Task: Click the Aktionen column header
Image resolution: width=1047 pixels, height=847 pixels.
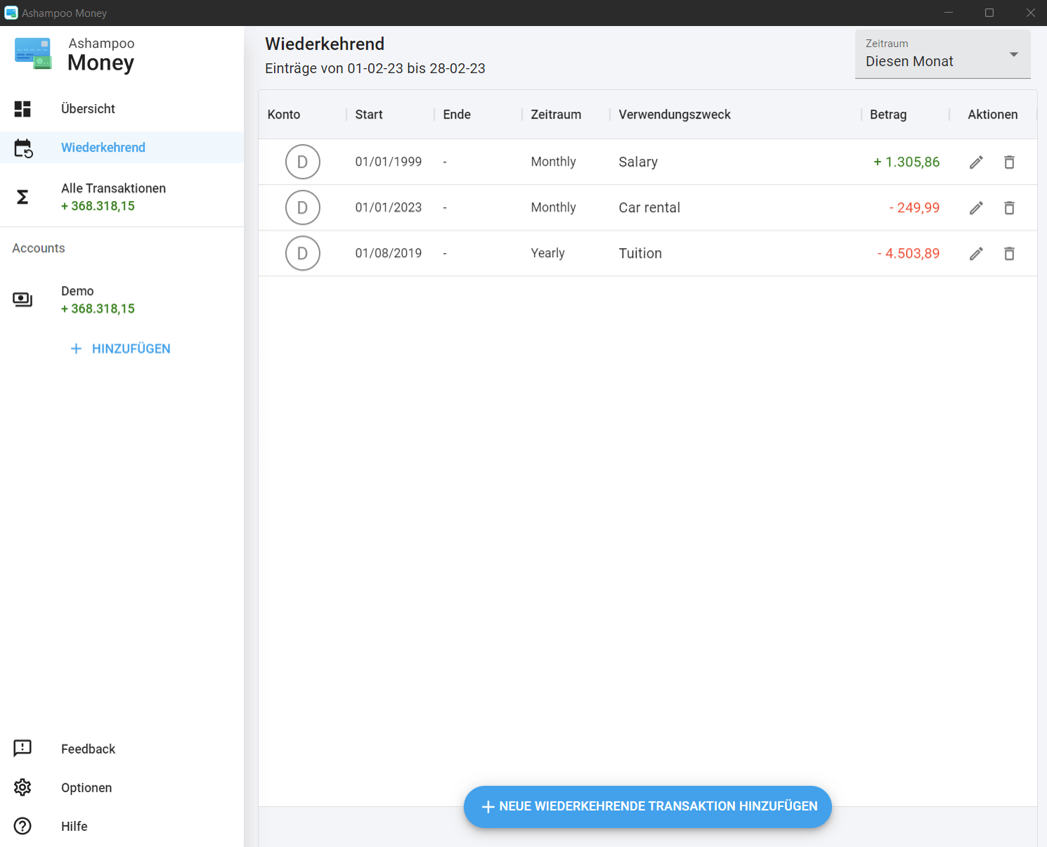Action: (x=992, y=114)
